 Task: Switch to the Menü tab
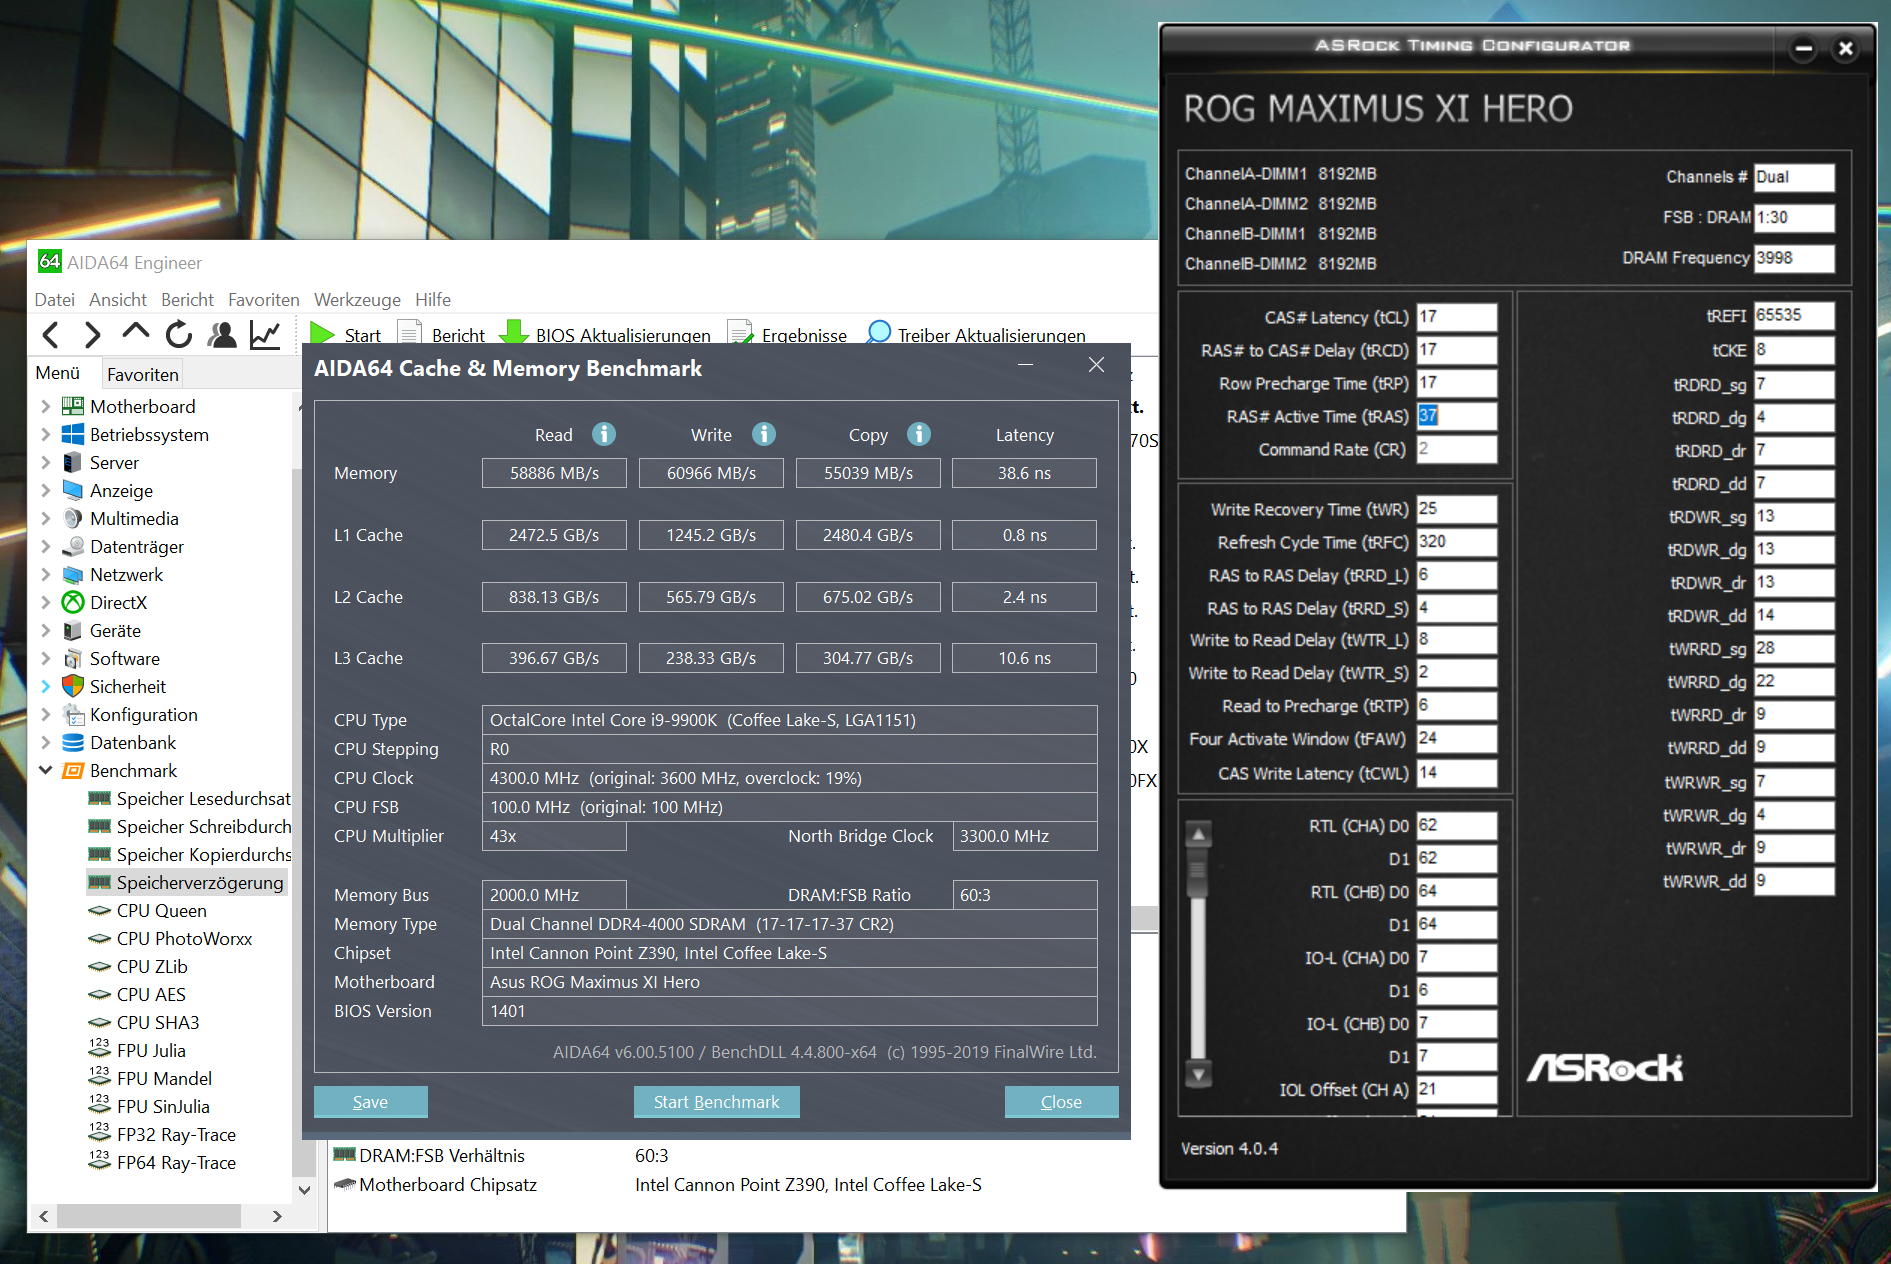tap(58, 373)
